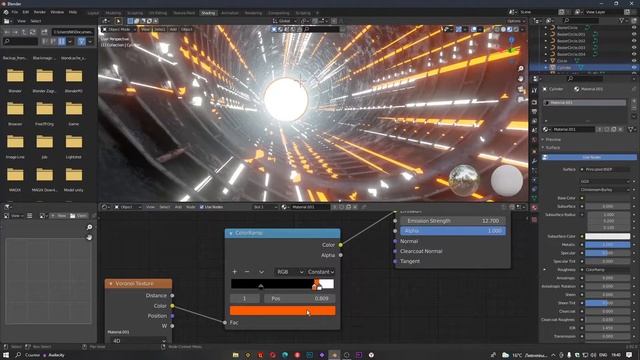Open the Output properties tab icon
The height and width of the screenshot is (360, 640).
point(534,111)
